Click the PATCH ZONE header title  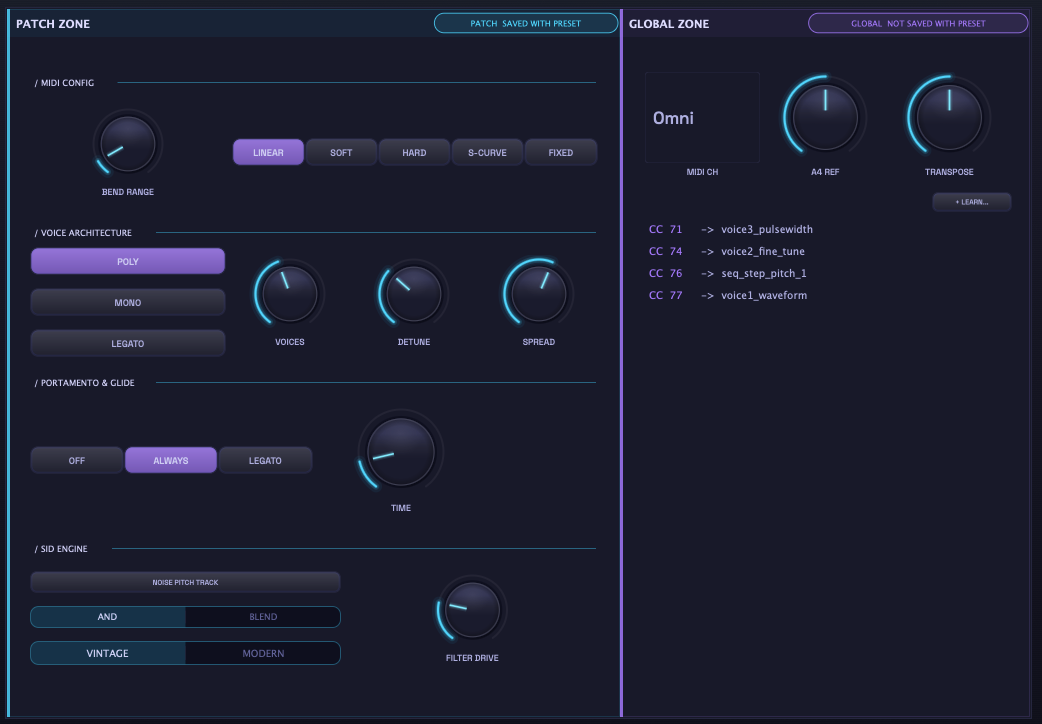(x=53, y=24)
